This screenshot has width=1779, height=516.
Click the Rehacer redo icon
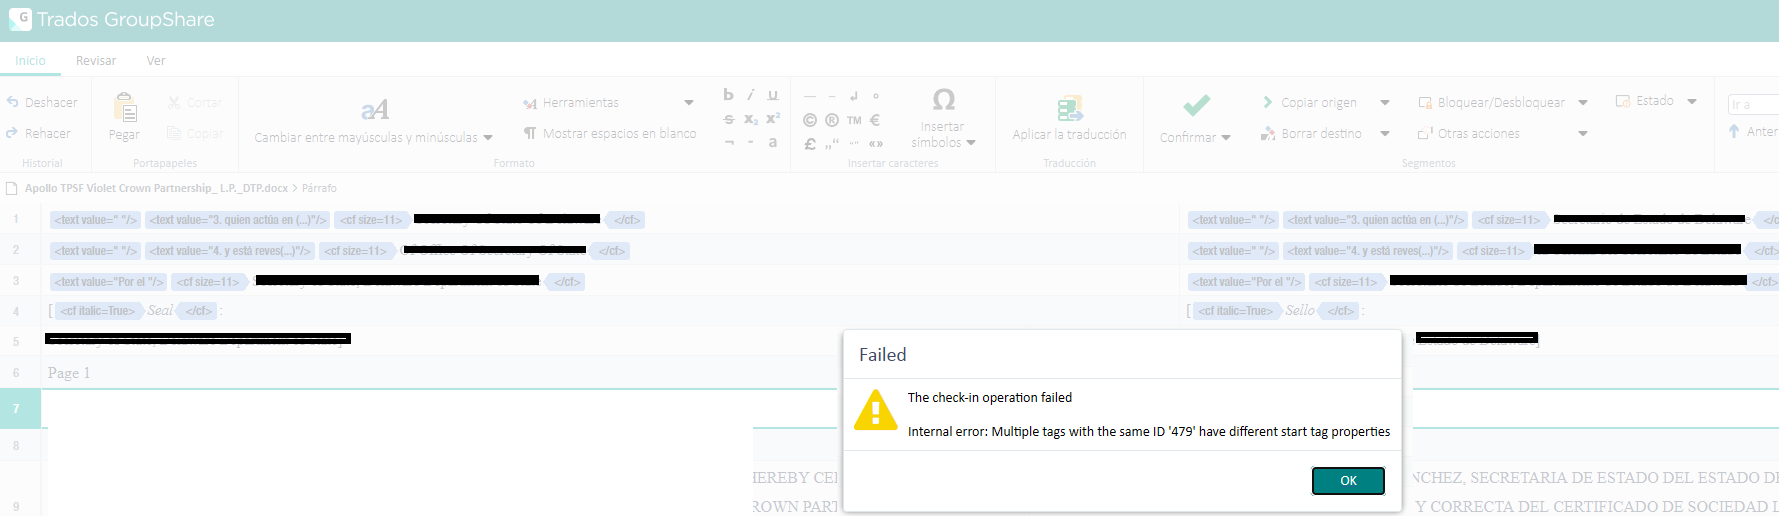tap(13, 133)
